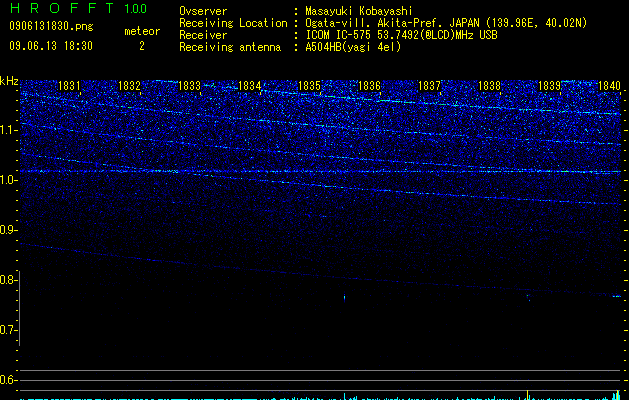Click the HROFFT title text

point(62,8)
